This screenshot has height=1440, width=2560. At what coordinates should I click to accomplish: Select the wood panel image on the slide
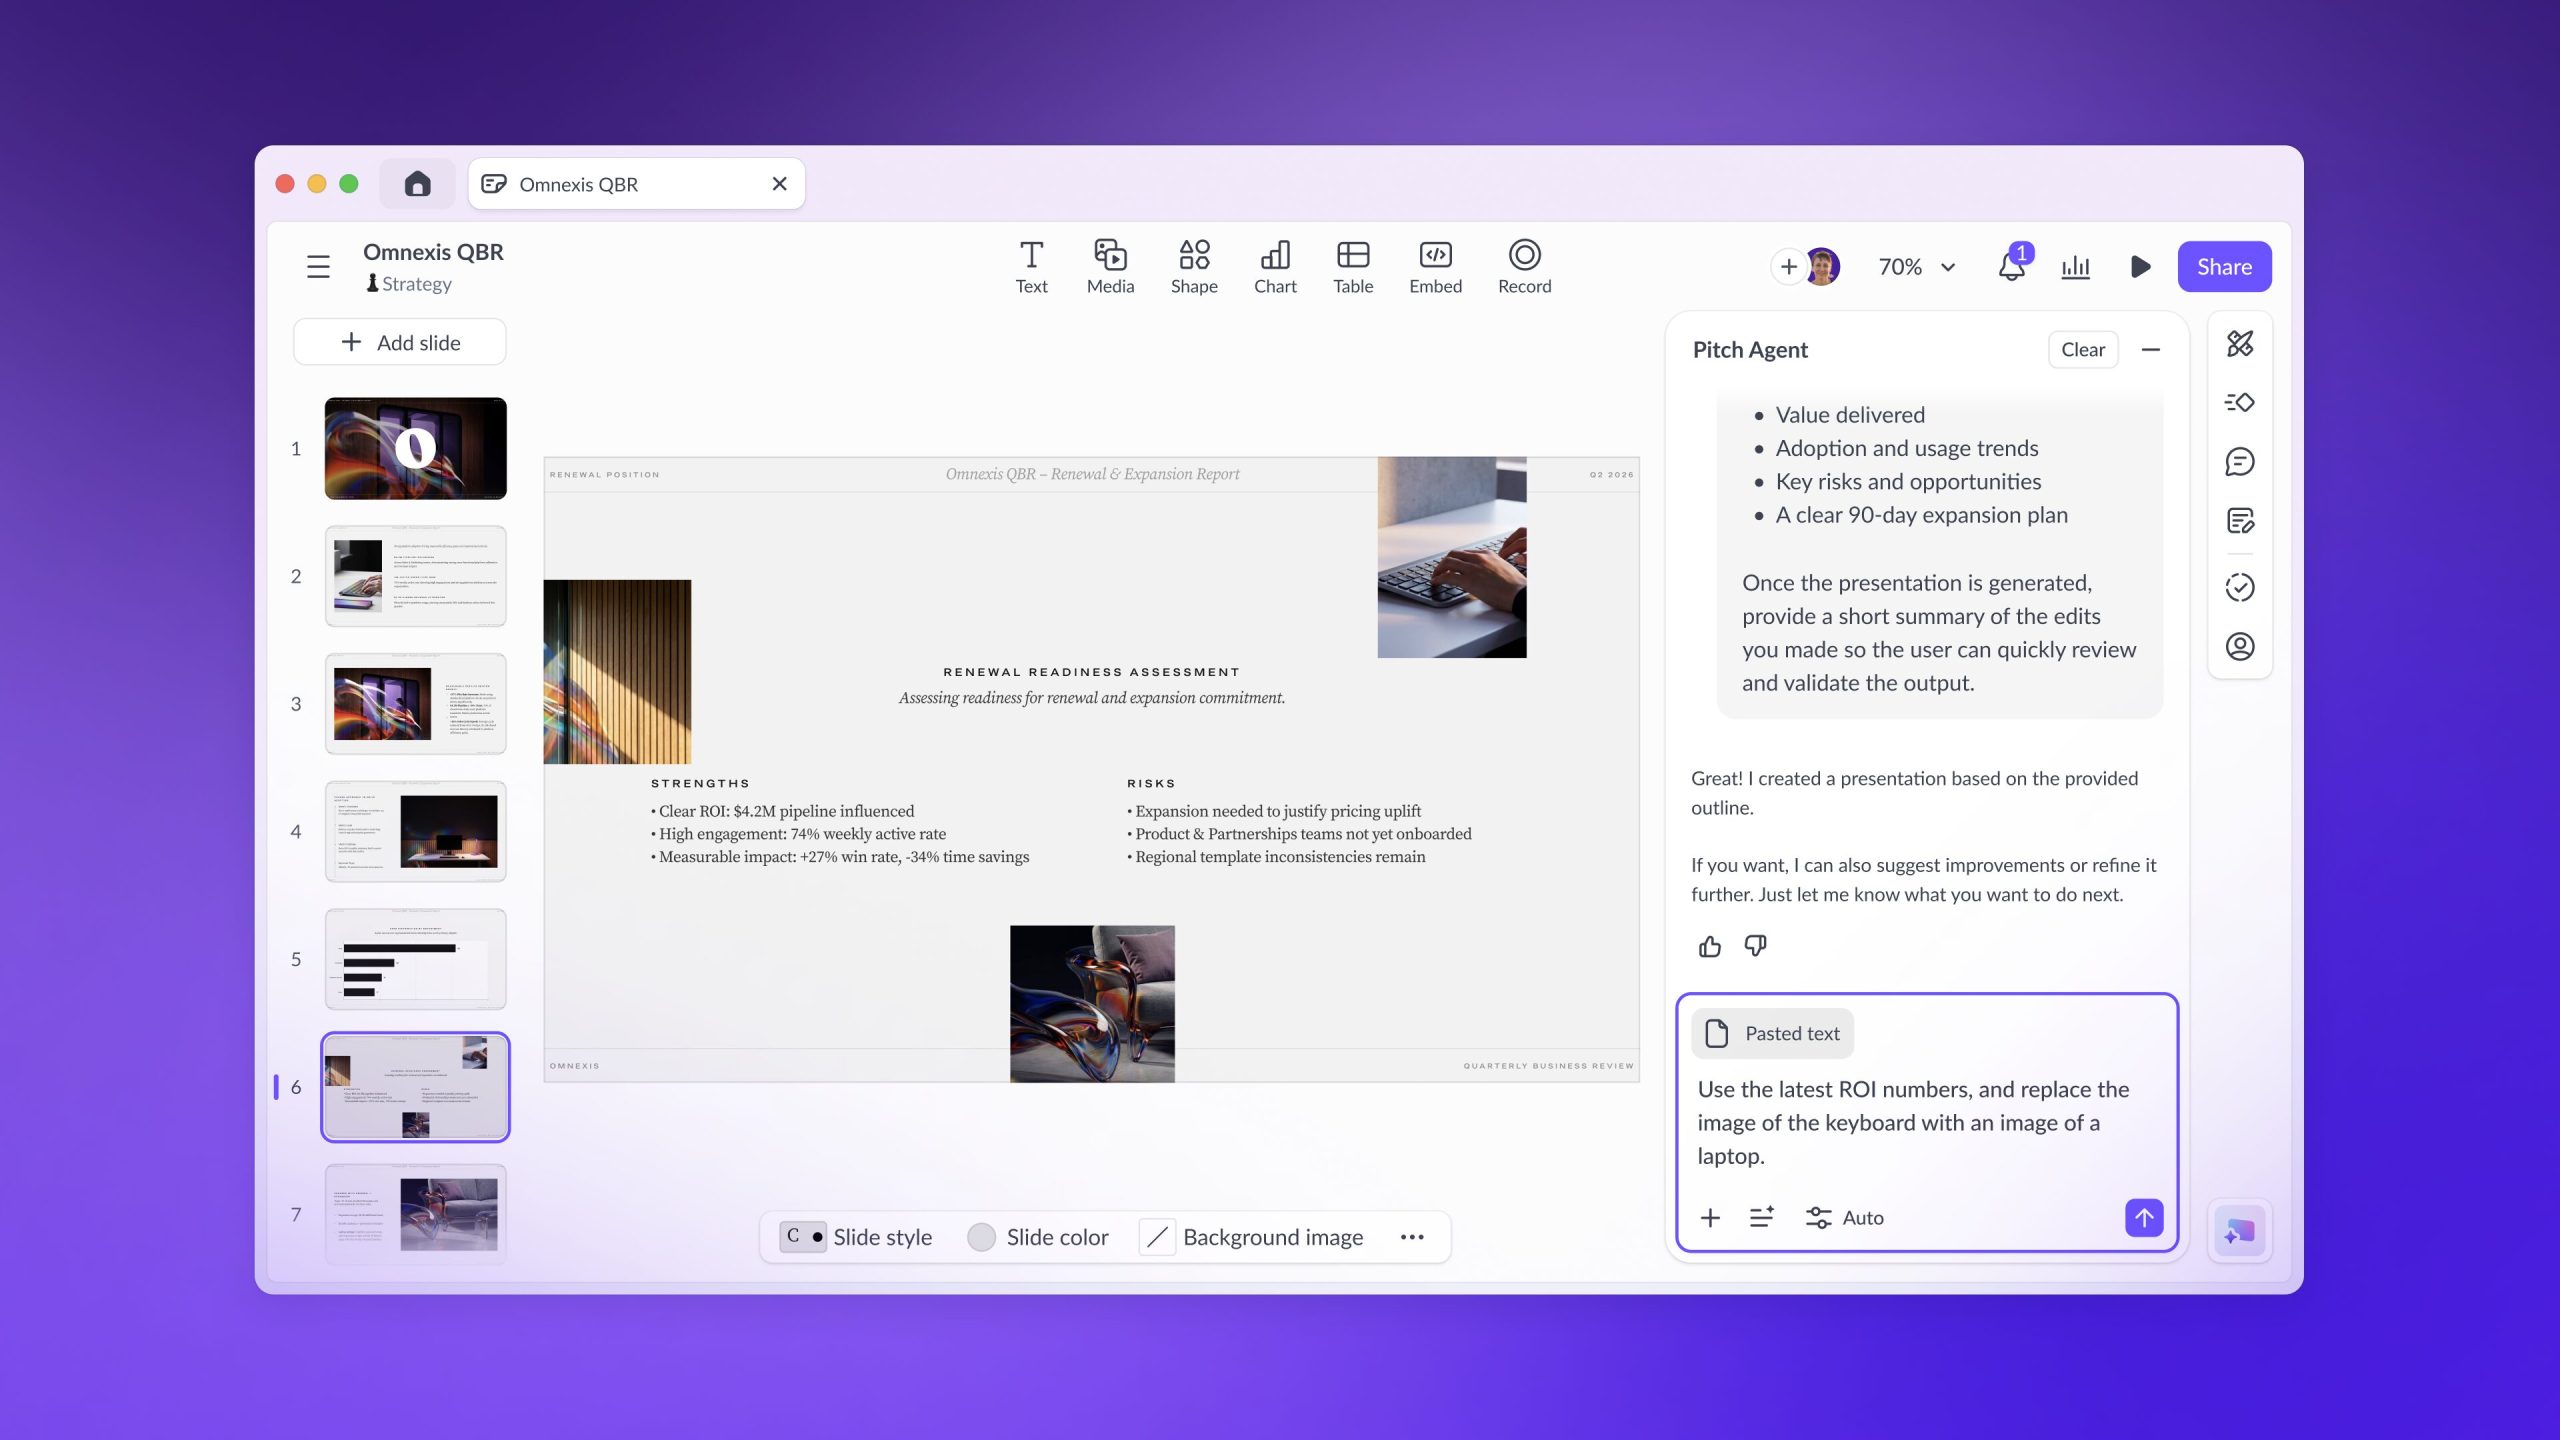[617, 672]
